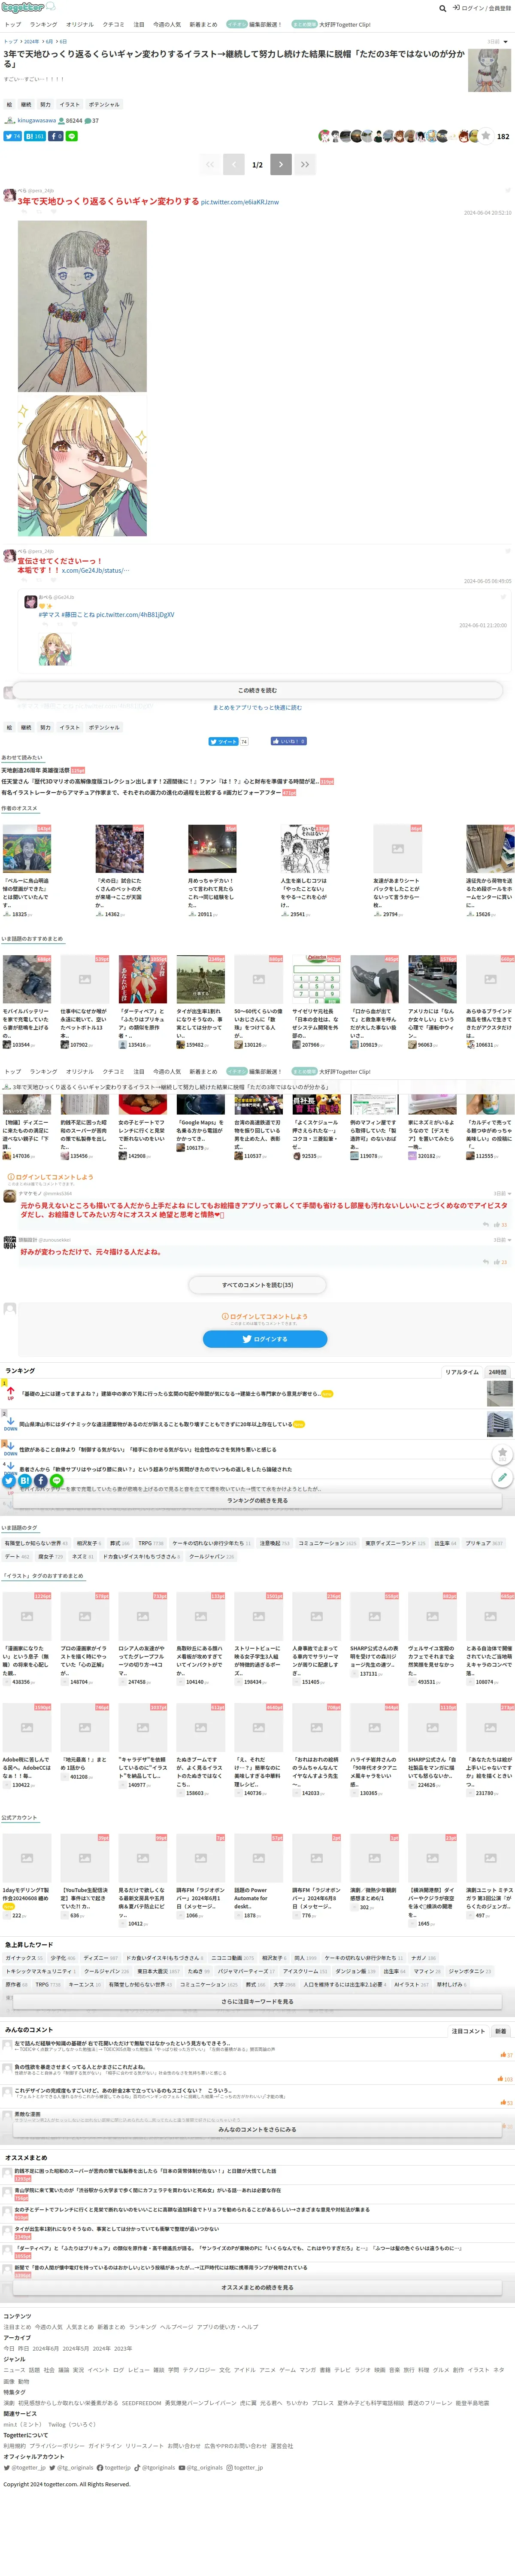Image resolution: width=515 pixels, height=2576 pixels.
Task: Click the top Facebook share button
Action: (56, 136)
